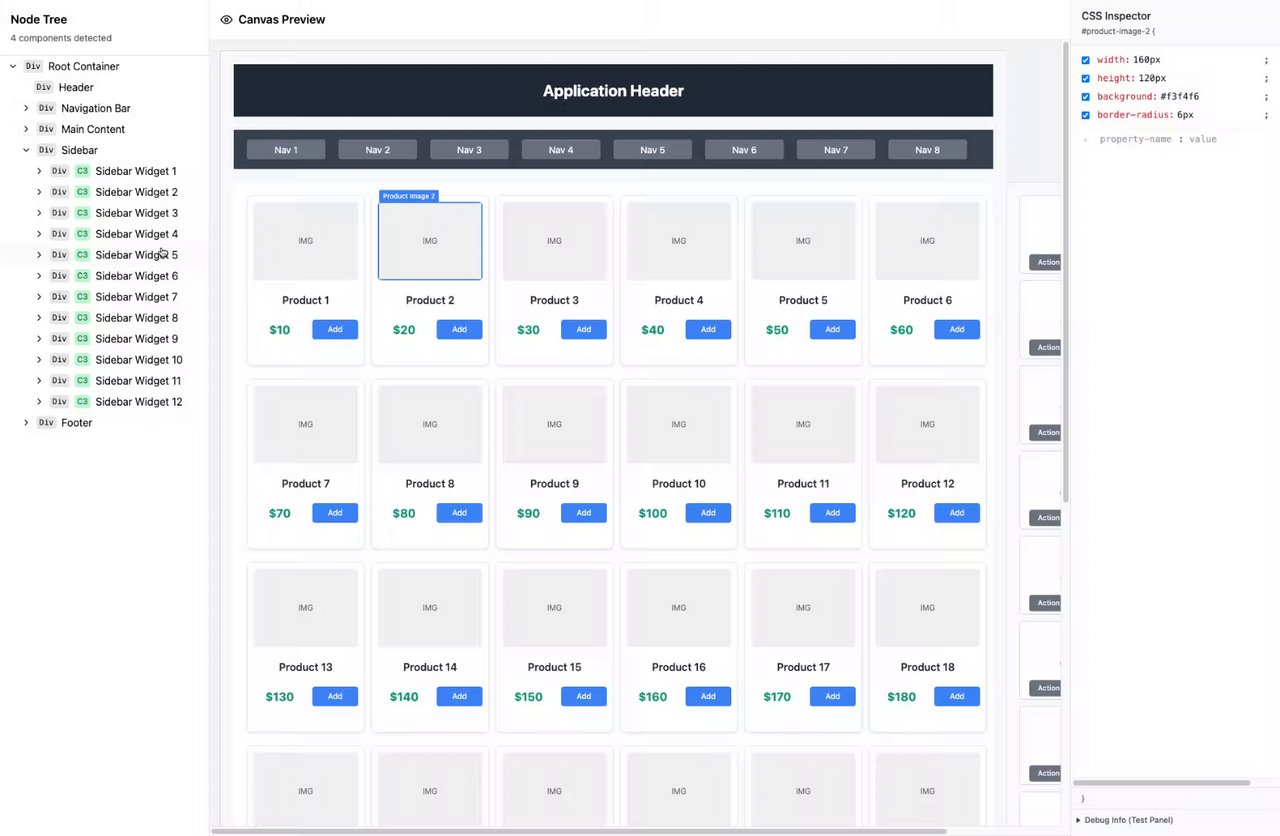The width and height of the screenshot is (1280, 836).
Task: Click Nav 8 in the navigation bar
Action: pyautogui.click(x=927, y=150)
